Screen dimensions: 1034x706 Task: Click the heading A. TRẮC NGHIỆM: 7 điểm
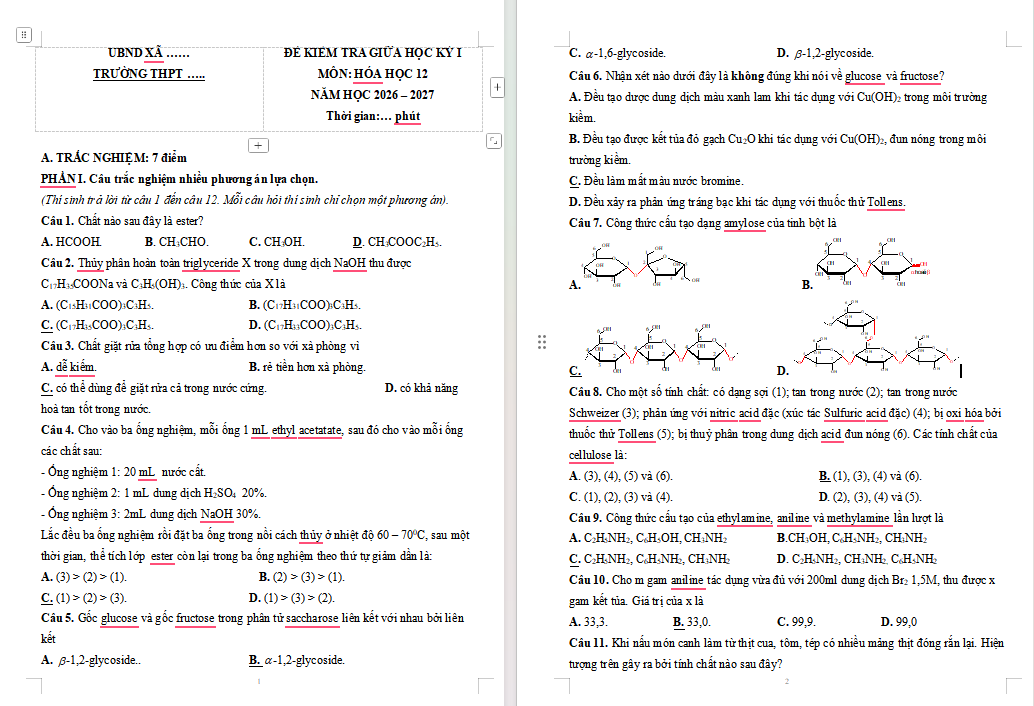pos(113,158)
